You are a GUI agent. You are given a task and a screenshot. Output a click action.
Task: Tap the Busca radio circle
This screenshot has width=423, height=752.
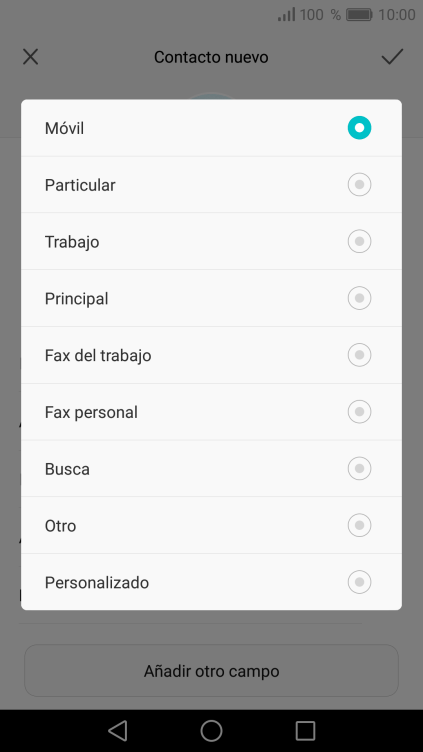(x=359, y=469)
